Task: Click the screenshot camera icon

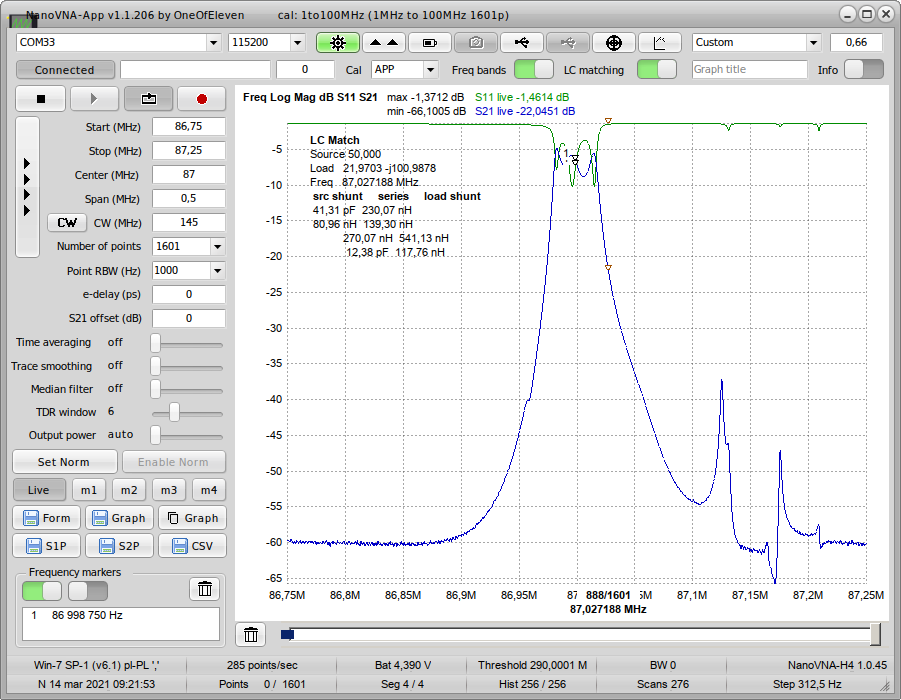Action: (476, 42)
